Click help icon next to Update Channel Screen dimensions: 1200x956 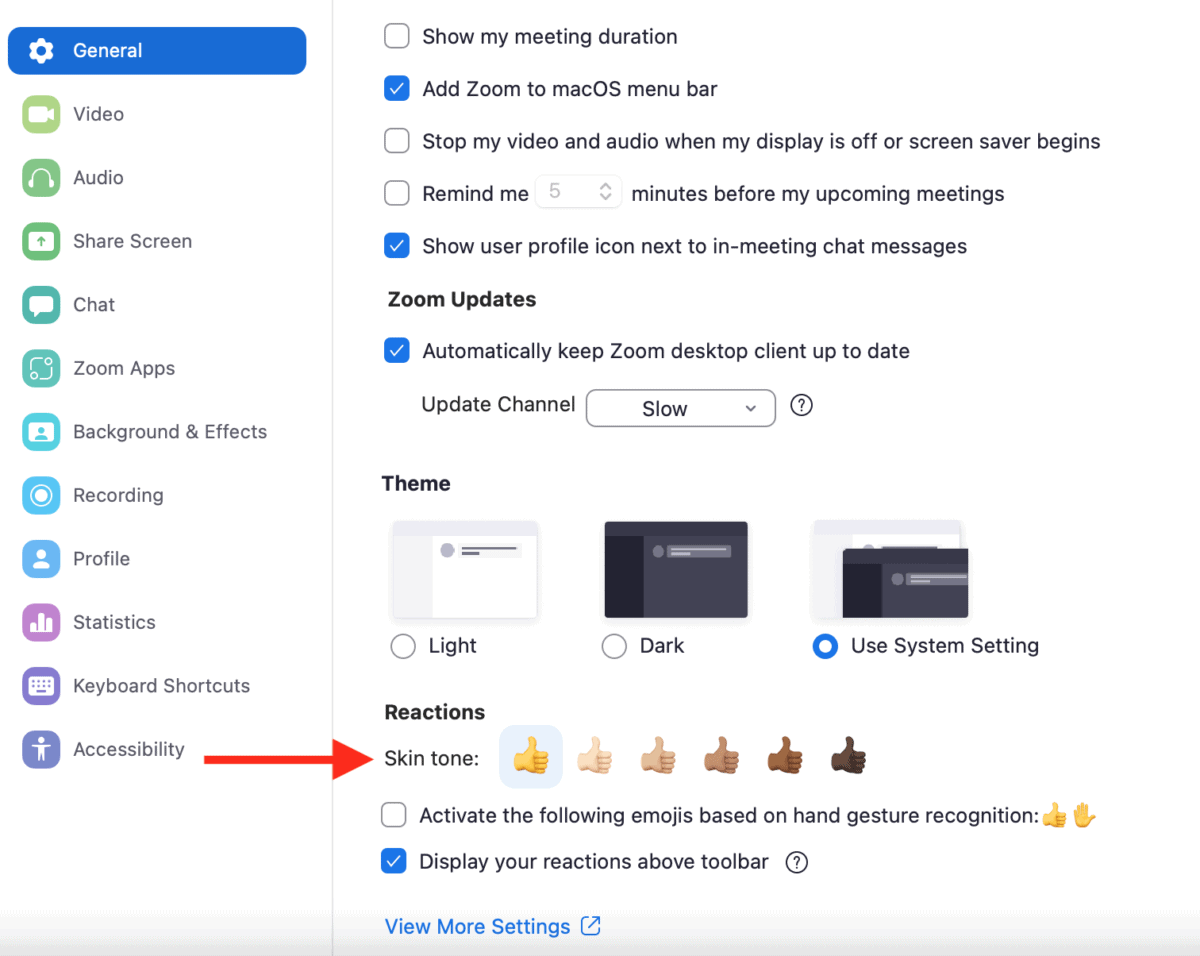tap(801, 406)
